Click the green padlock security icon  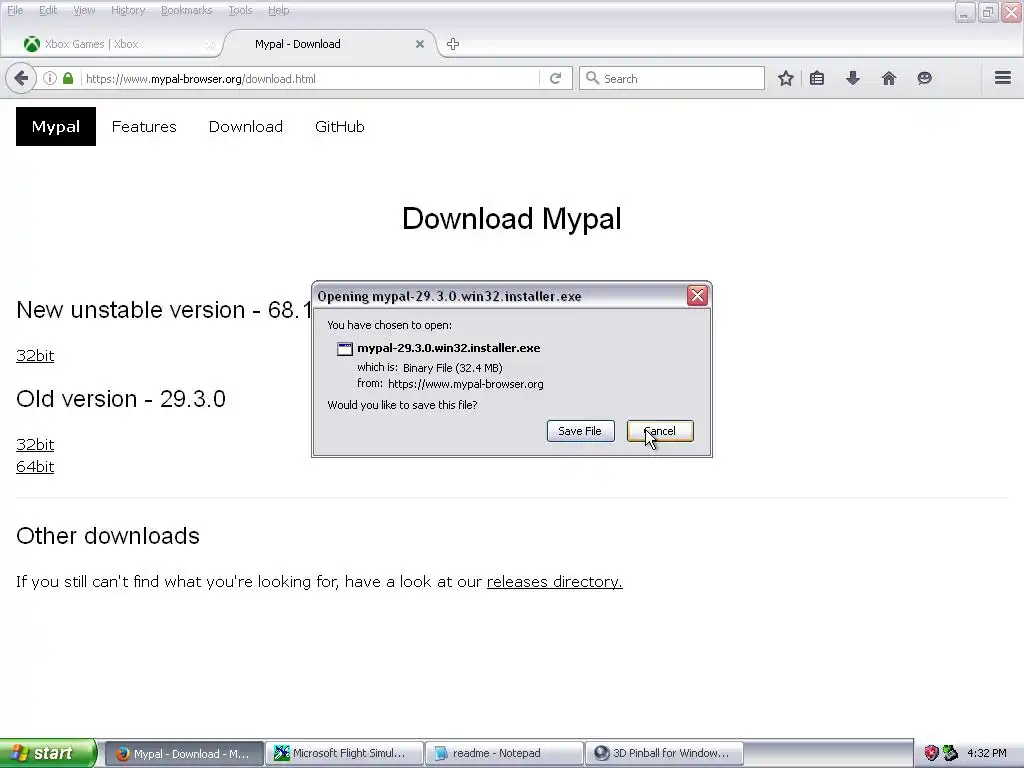point(68,78)
